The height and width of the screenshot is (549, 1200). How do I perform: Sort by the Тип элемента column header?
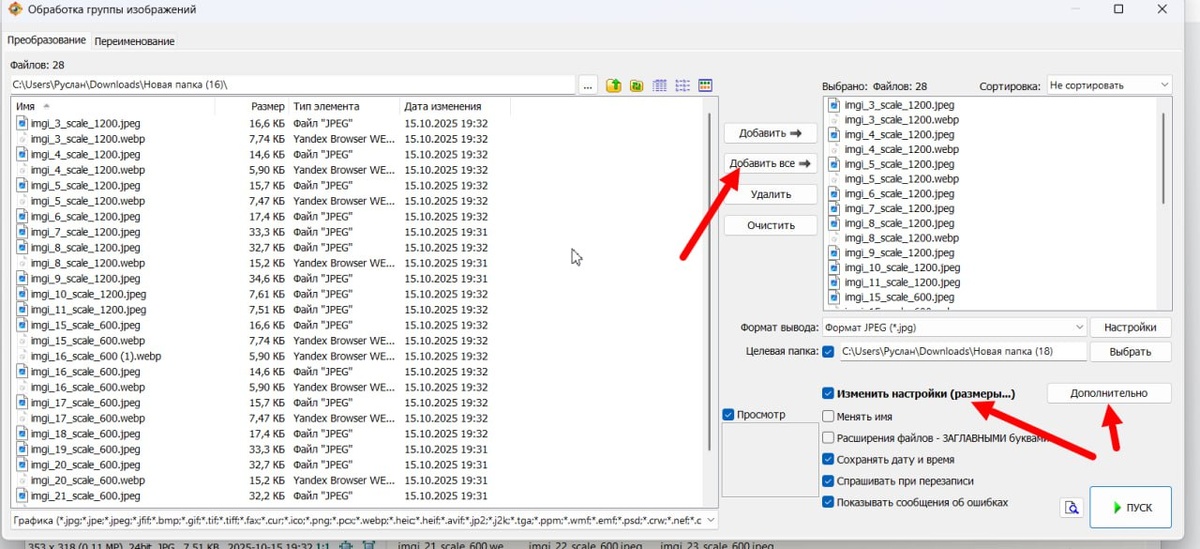tap(344, 106)
